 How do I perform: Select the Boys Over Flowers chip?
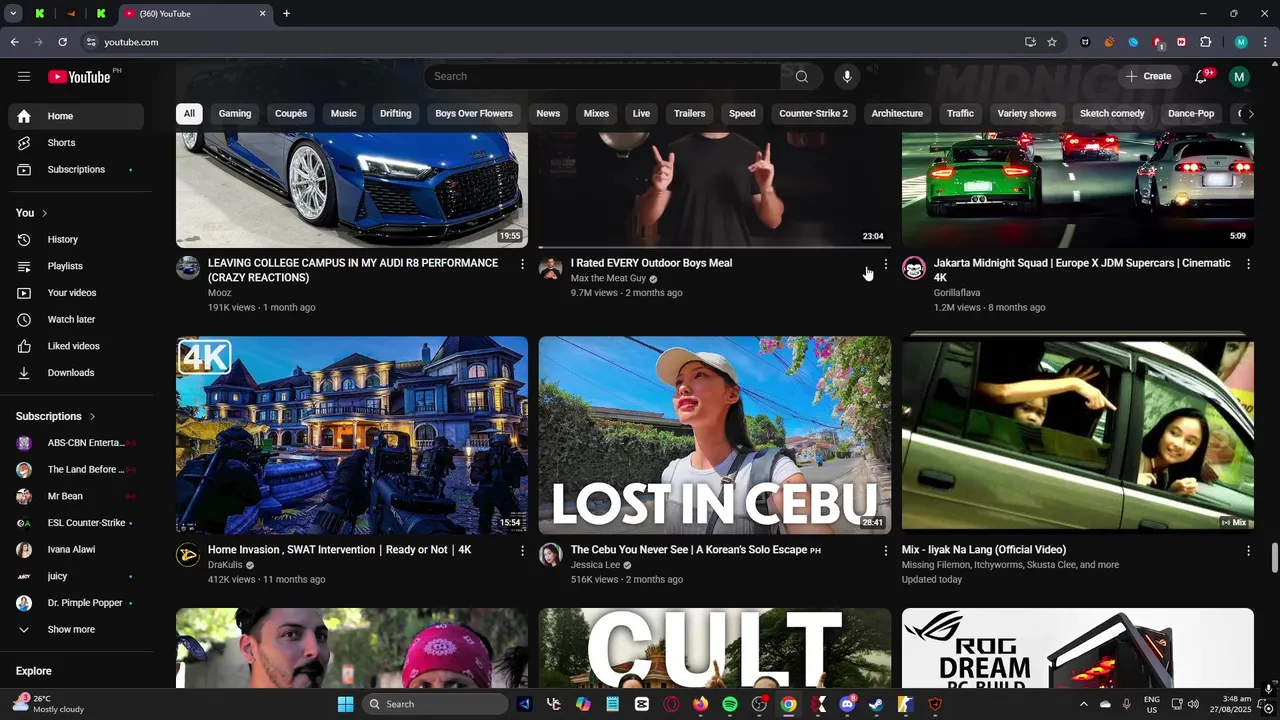tap(474, 114)
